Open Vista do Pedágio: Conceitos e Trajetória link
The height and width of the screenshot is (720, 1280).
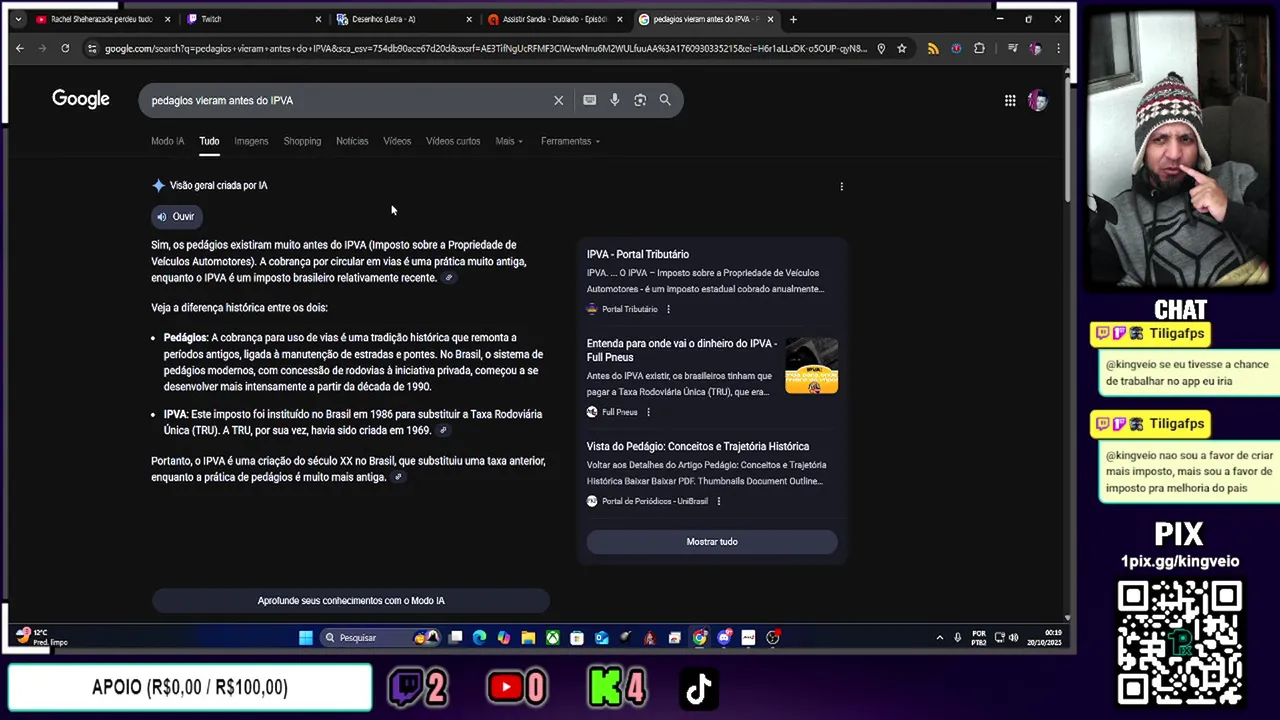[x=698, y=446]
